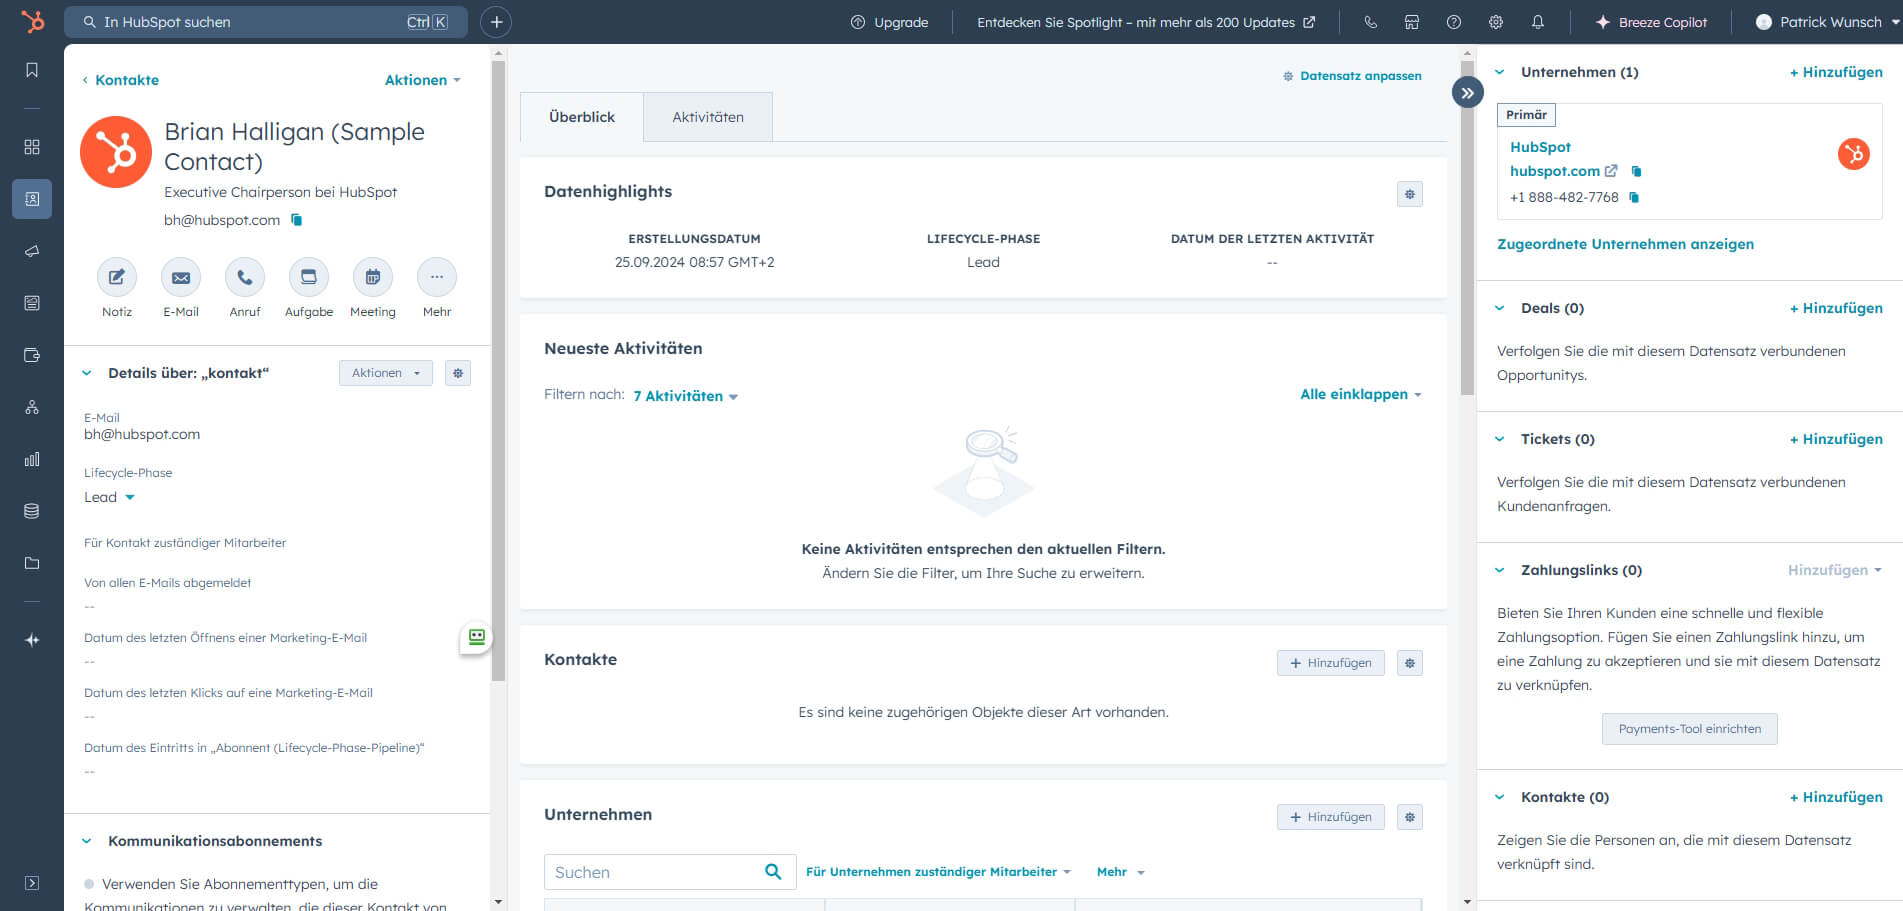Create a task via the Aufgabe icon

(309, 278)
